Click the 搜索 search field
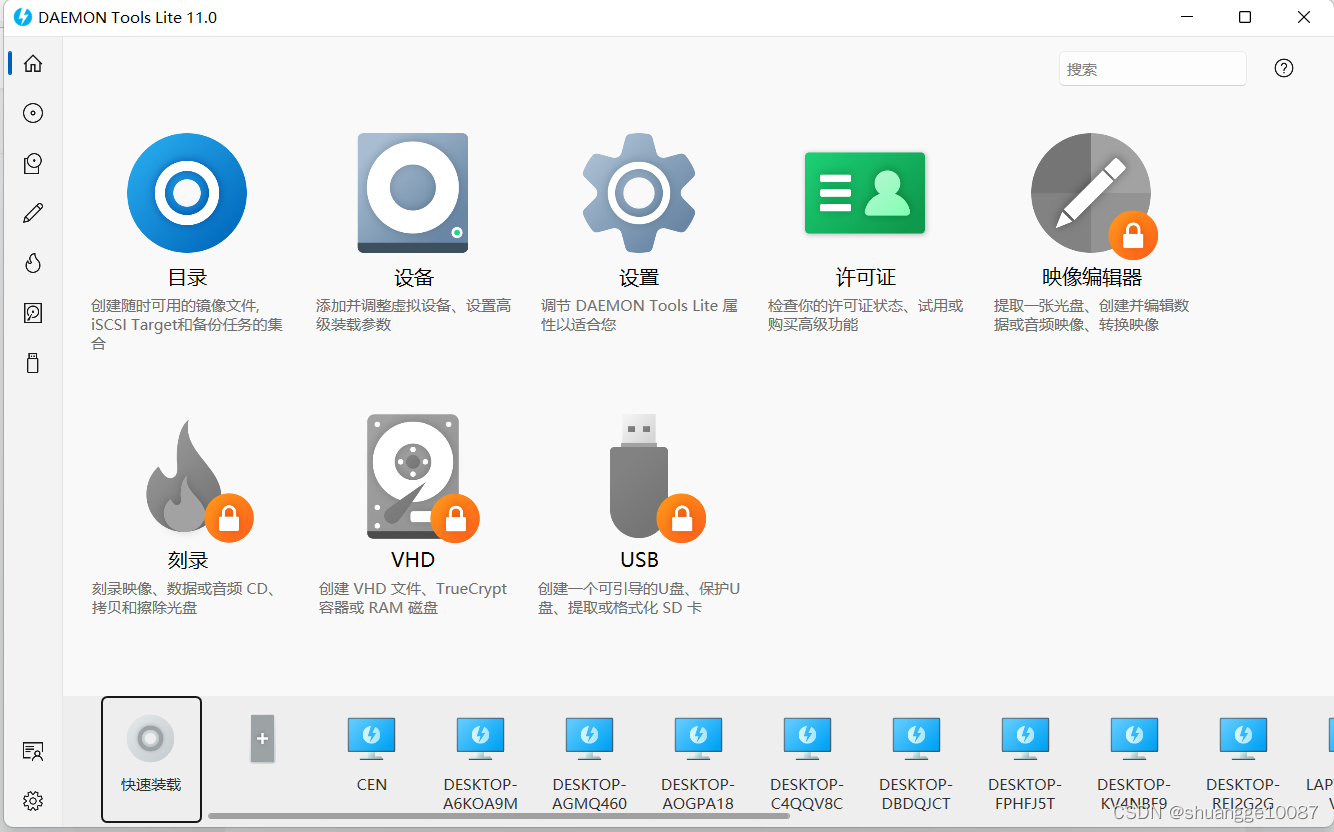The height and width of the screenshot is (832, 1334). [1153, 69]
